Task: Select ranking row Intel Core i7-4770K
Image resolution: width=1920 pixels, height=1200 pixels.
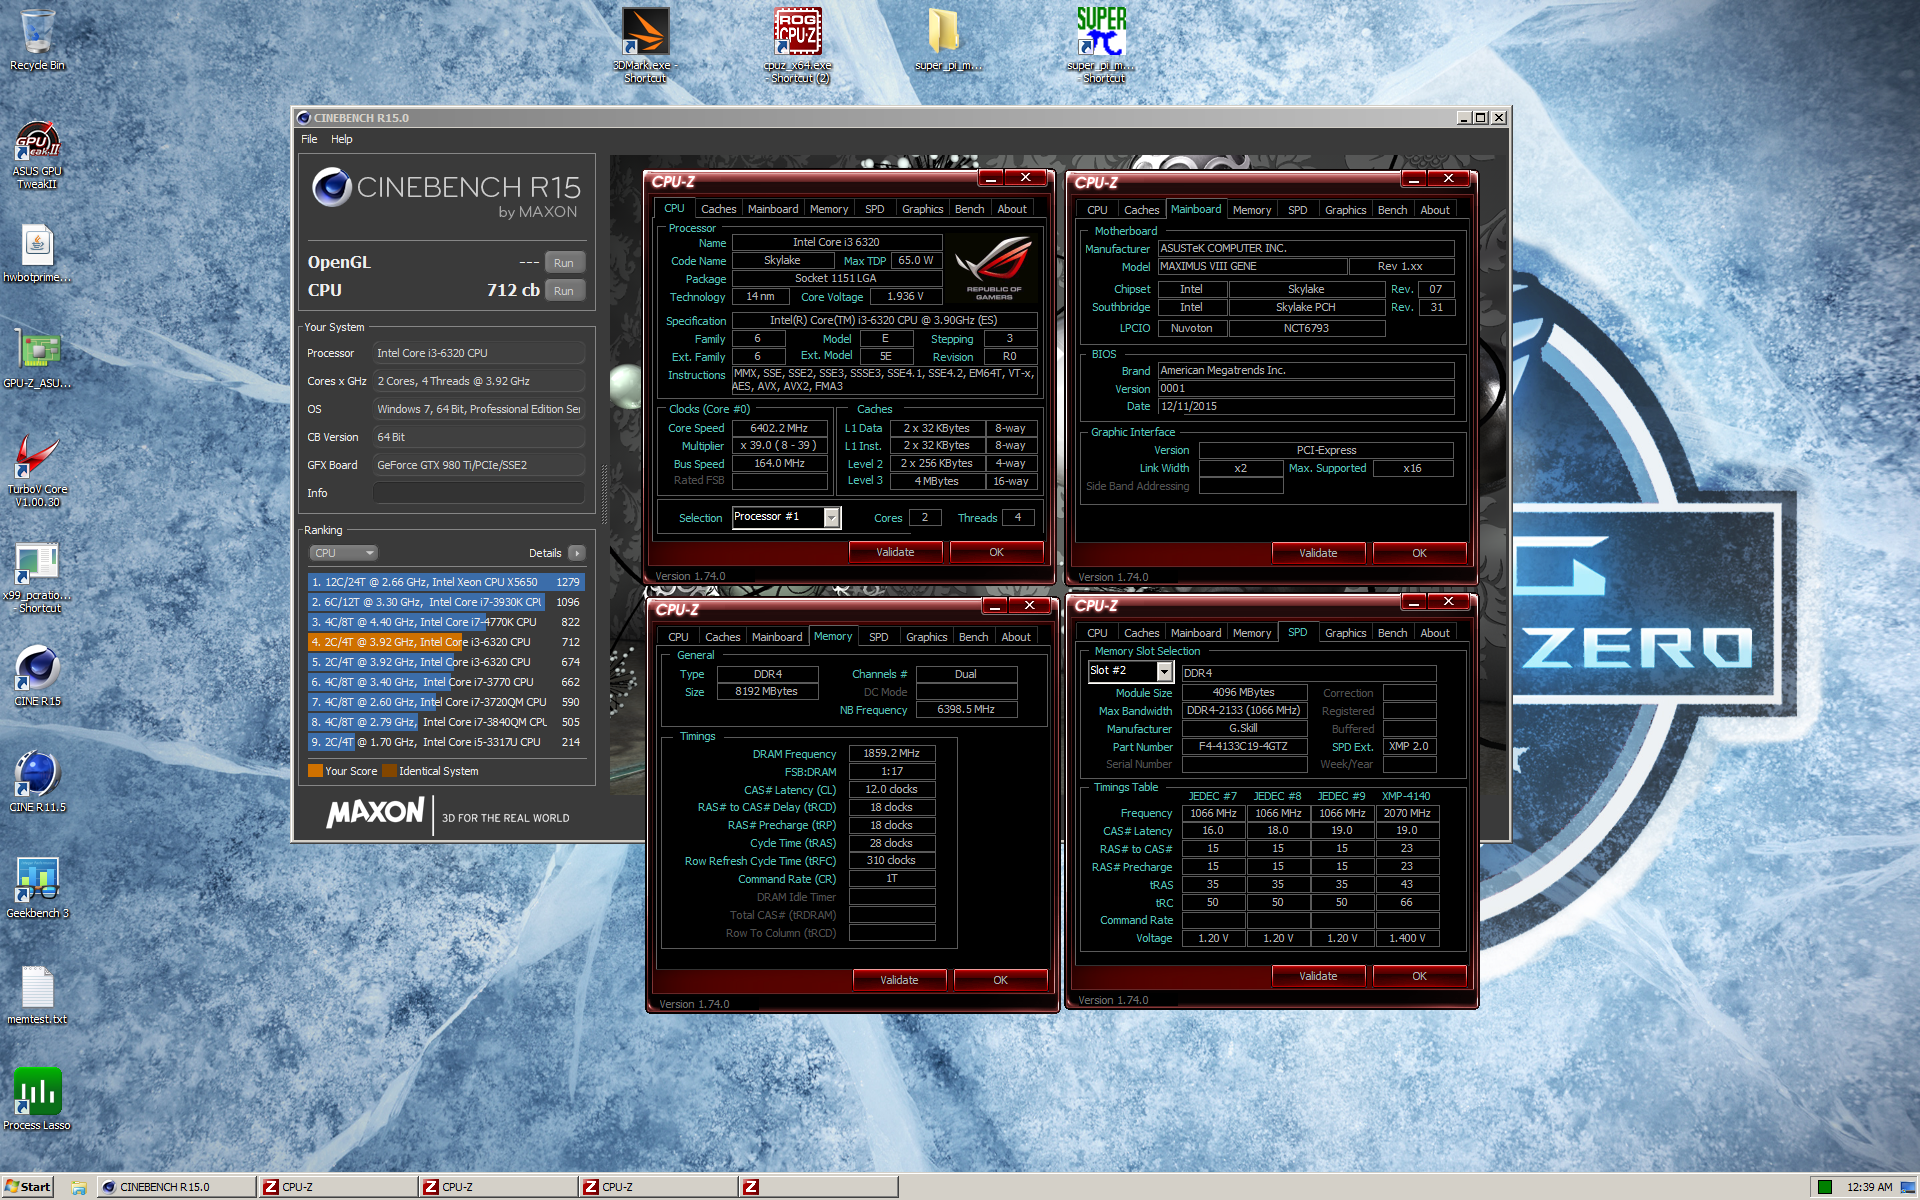Action: point(446,622)
